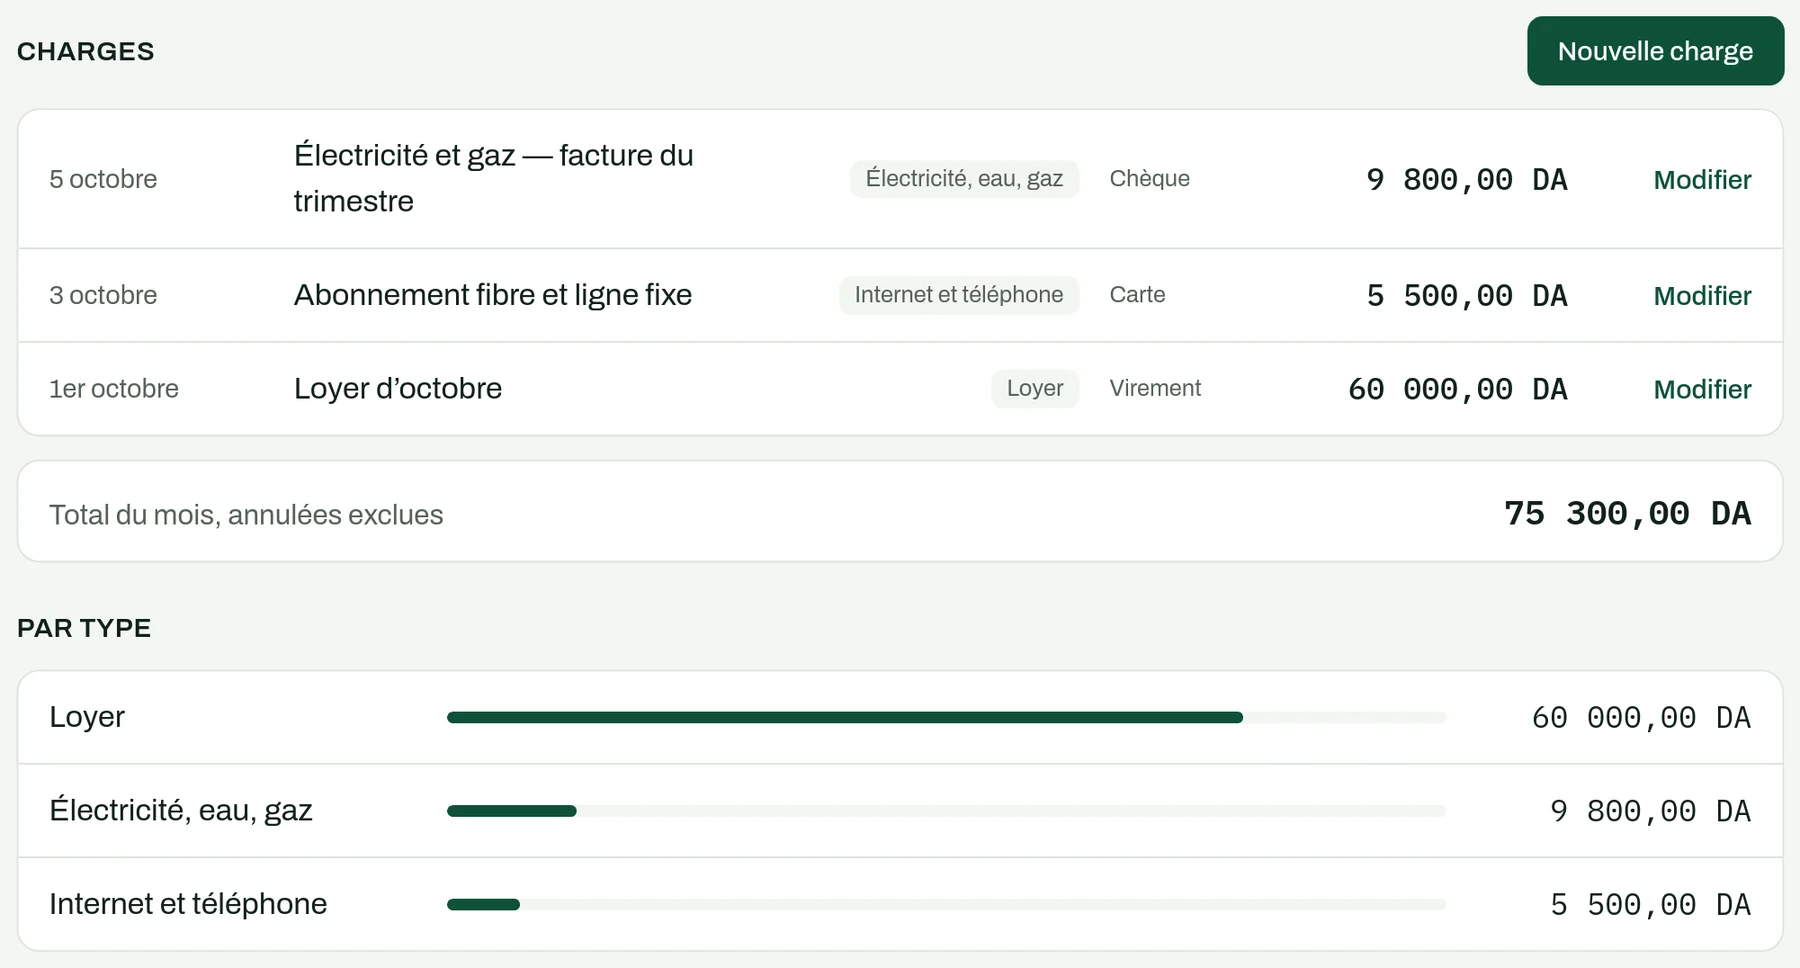This screenshot has width=1800, height=968.
Task: Click the 9 800,00 DA amount beside Chèque
Action: point(1467,180)
